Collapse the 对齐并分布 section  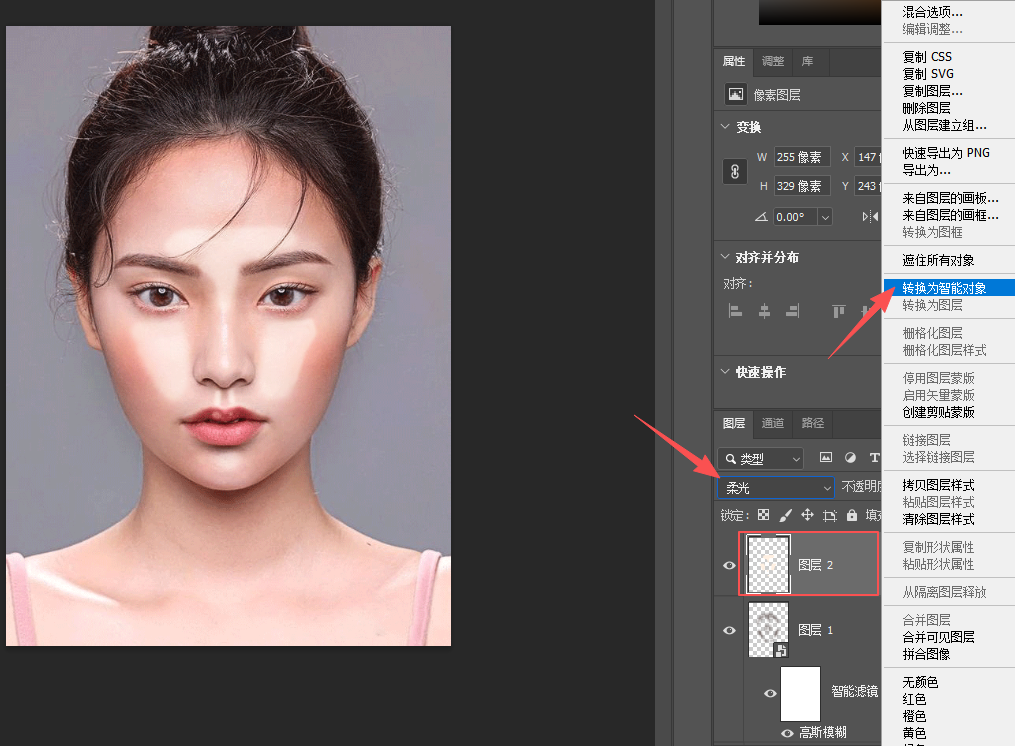[725, 257]
